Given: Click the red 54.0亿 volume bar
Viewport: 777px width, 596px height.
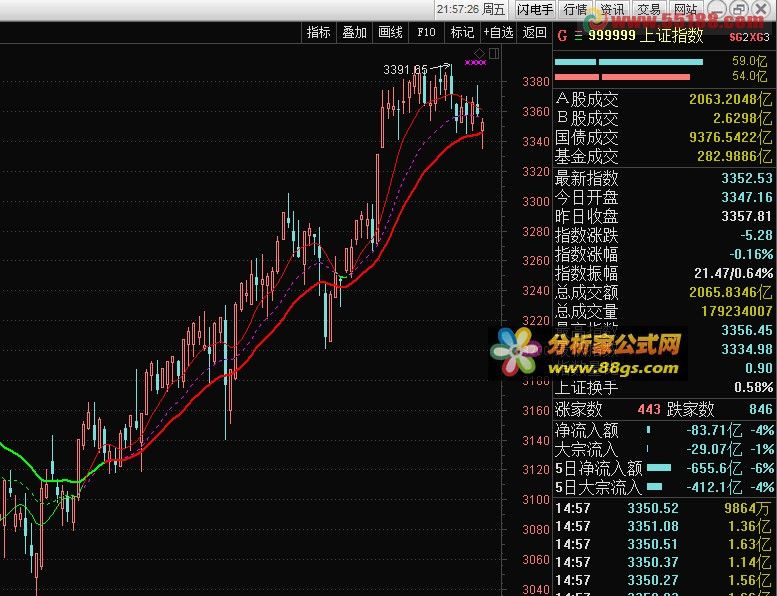Looking at the screenshot, I should [622, 77].
